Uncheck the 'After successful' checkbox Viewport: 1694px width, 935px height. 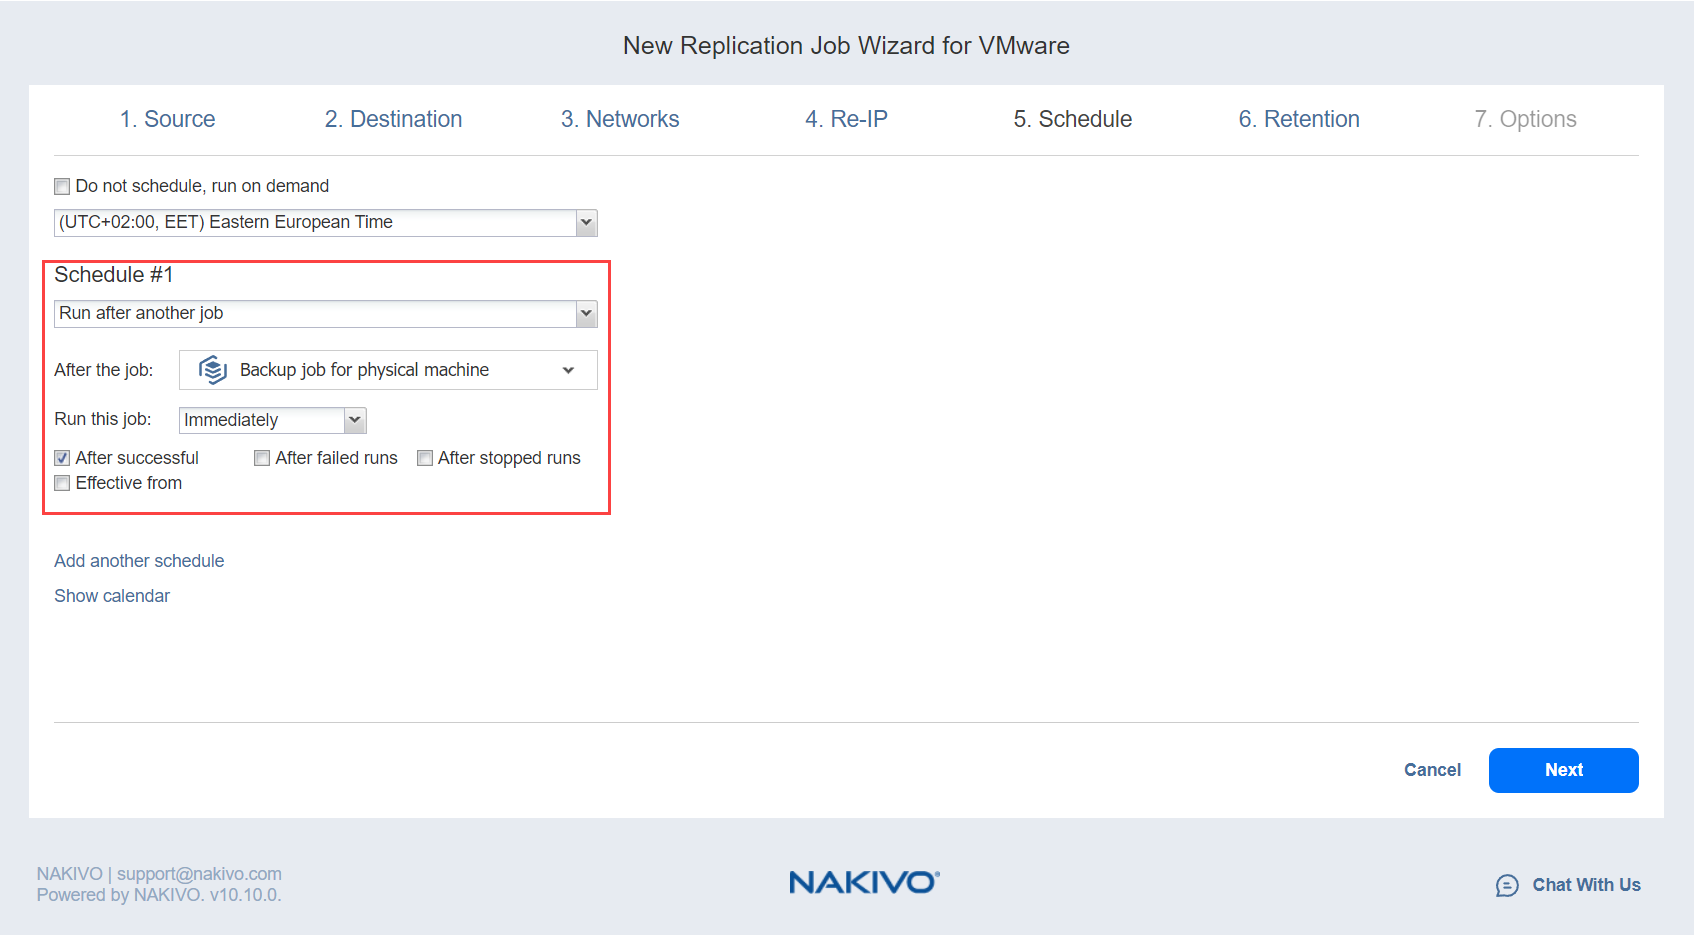pos(63,458)
